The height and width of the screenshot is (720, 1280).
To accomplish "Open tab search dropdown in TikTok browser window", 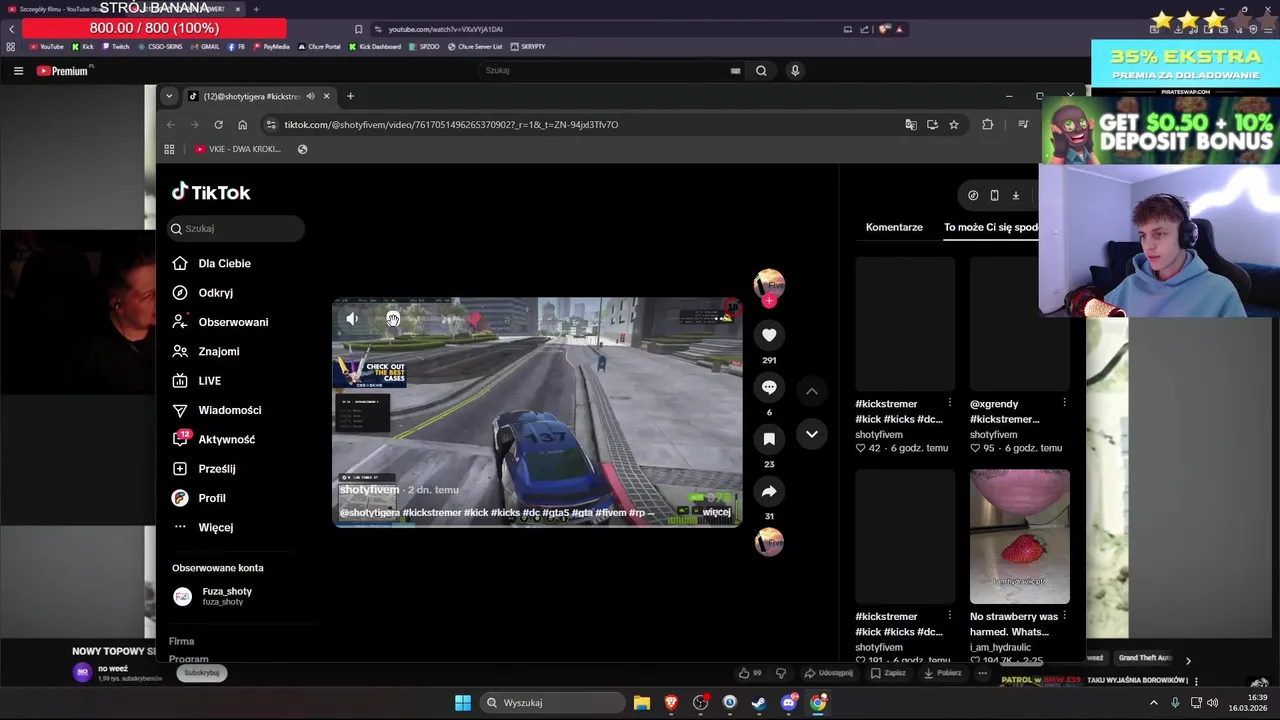I will tap(169, 96).
